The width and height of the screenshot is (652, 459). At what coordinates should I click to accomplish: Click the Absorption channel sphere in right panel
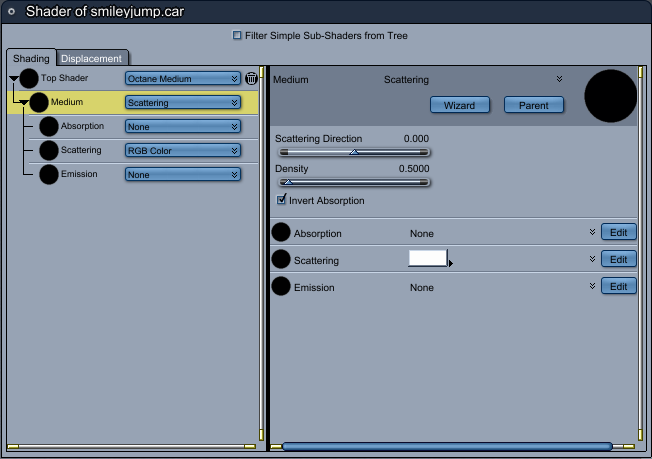click(281, 232)
